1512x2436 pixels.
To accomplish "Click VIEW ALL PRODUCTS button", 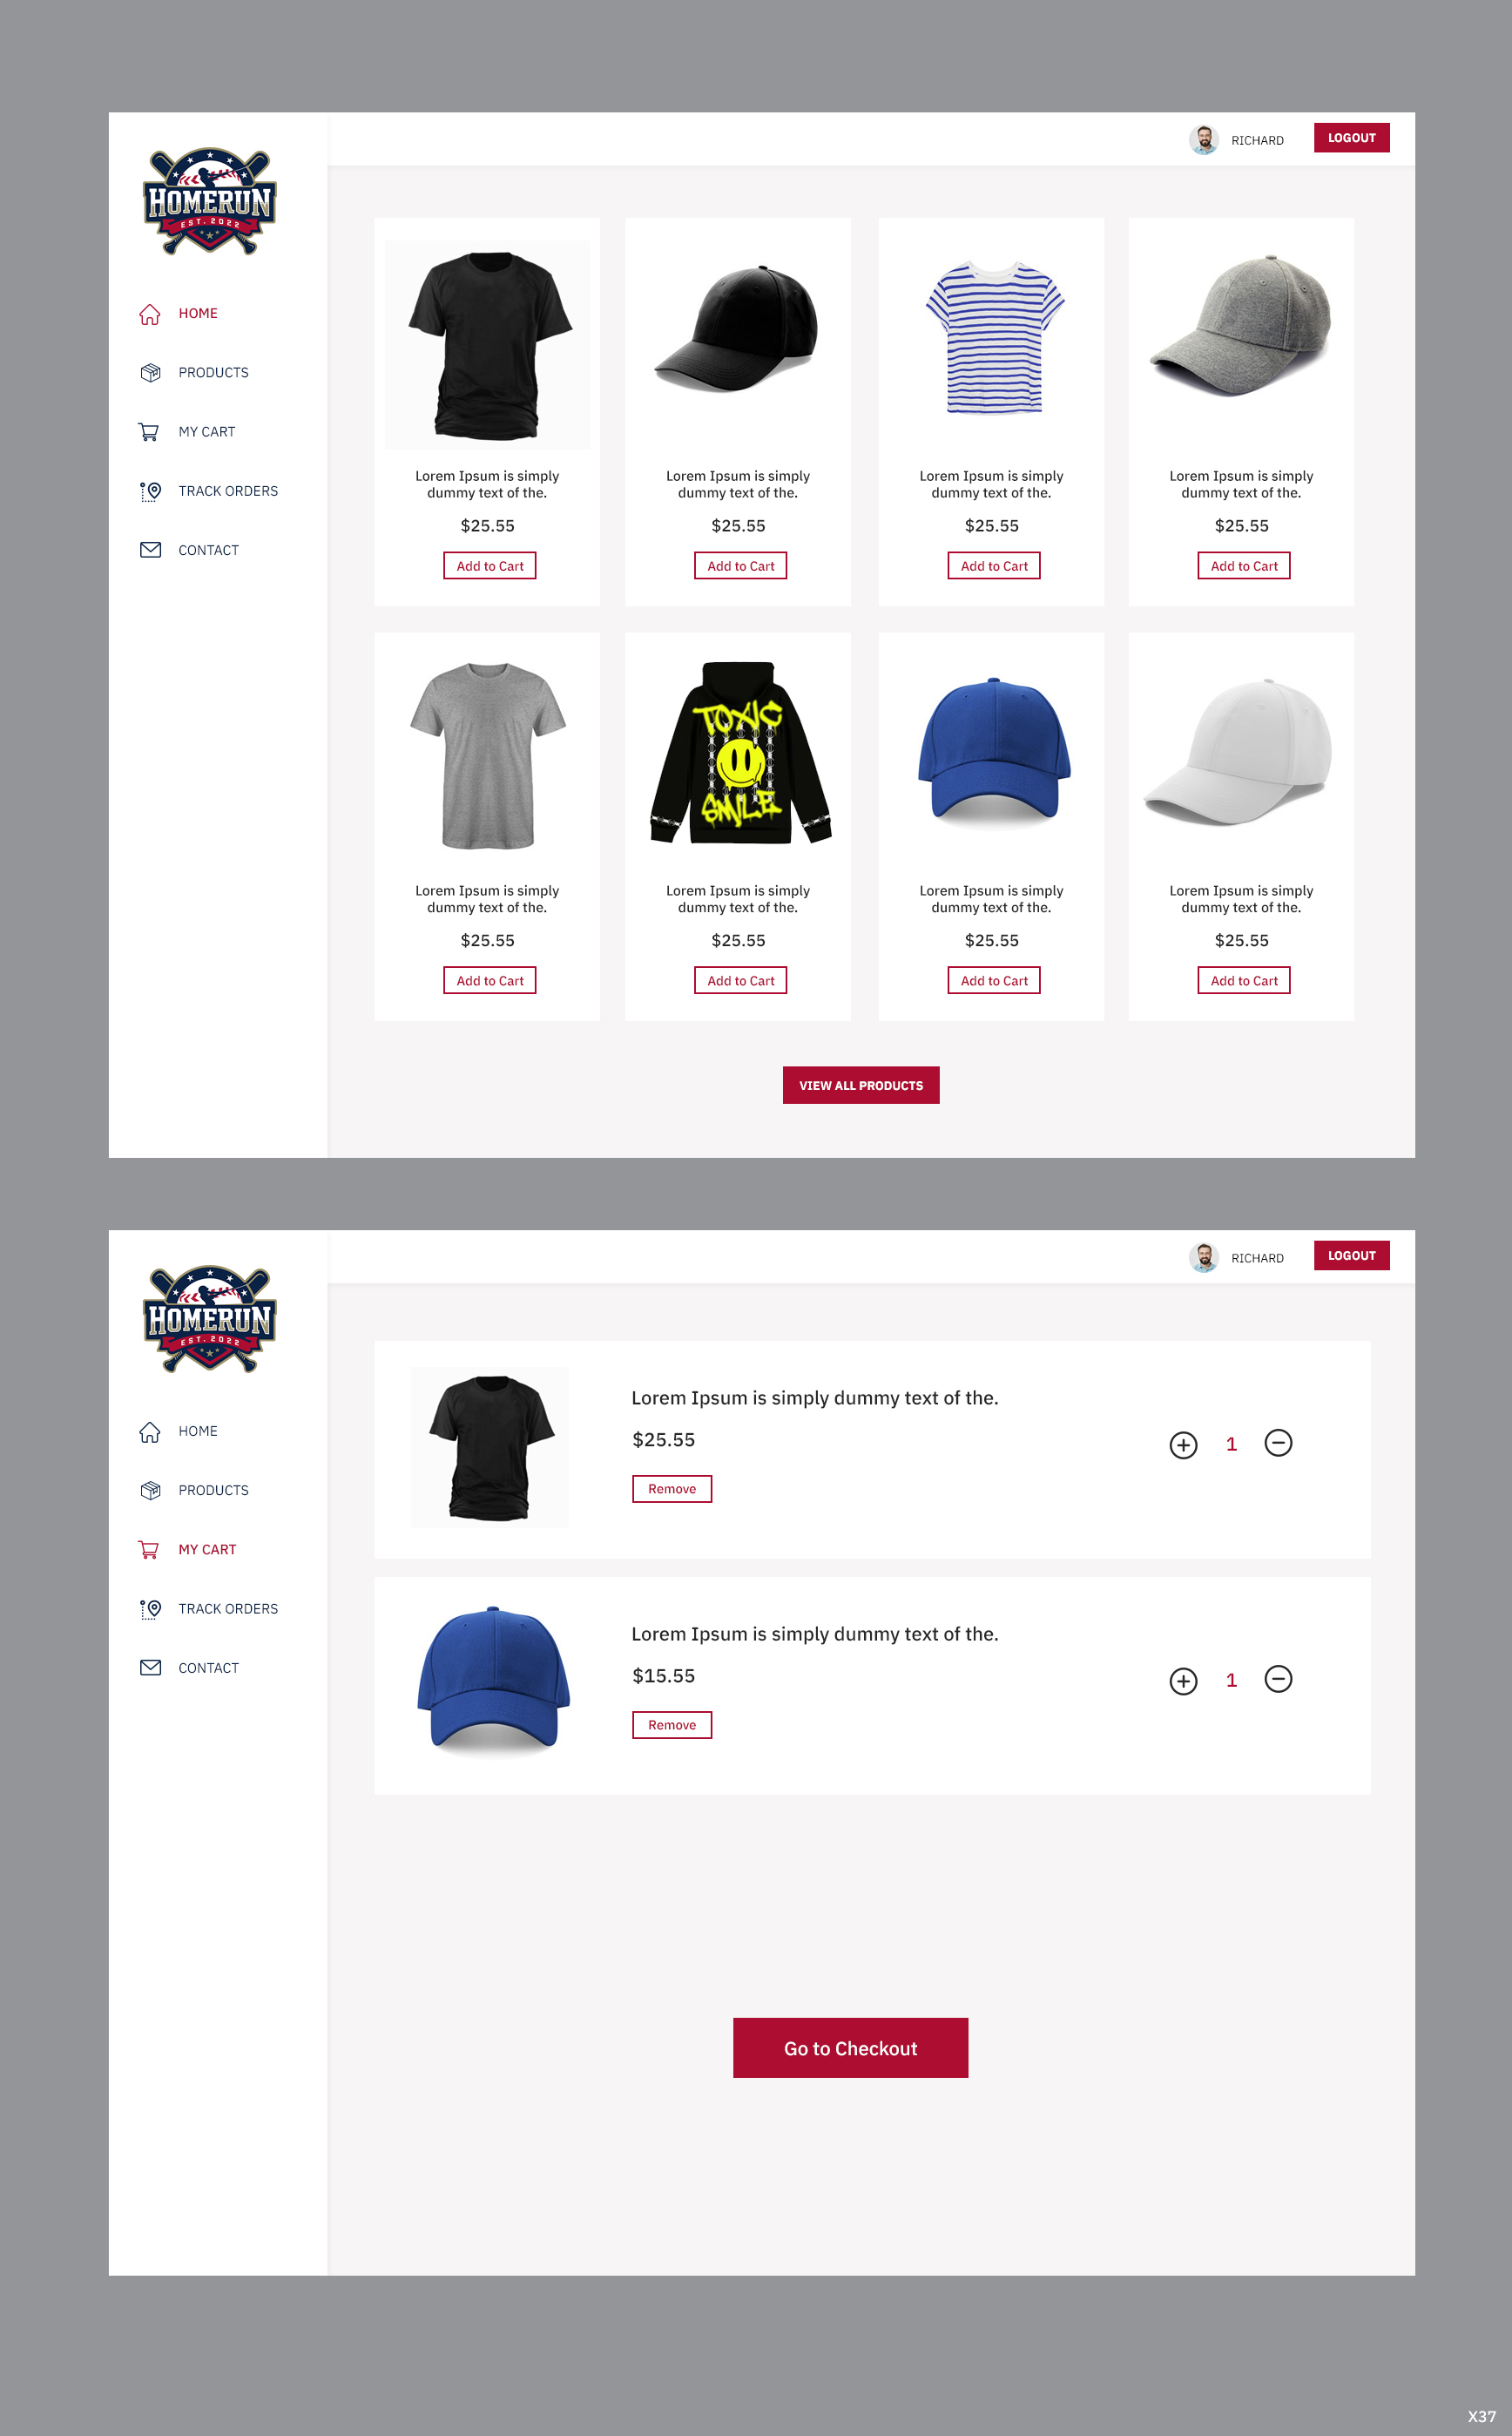I will pyautogui.click(x=861, y=1085).
